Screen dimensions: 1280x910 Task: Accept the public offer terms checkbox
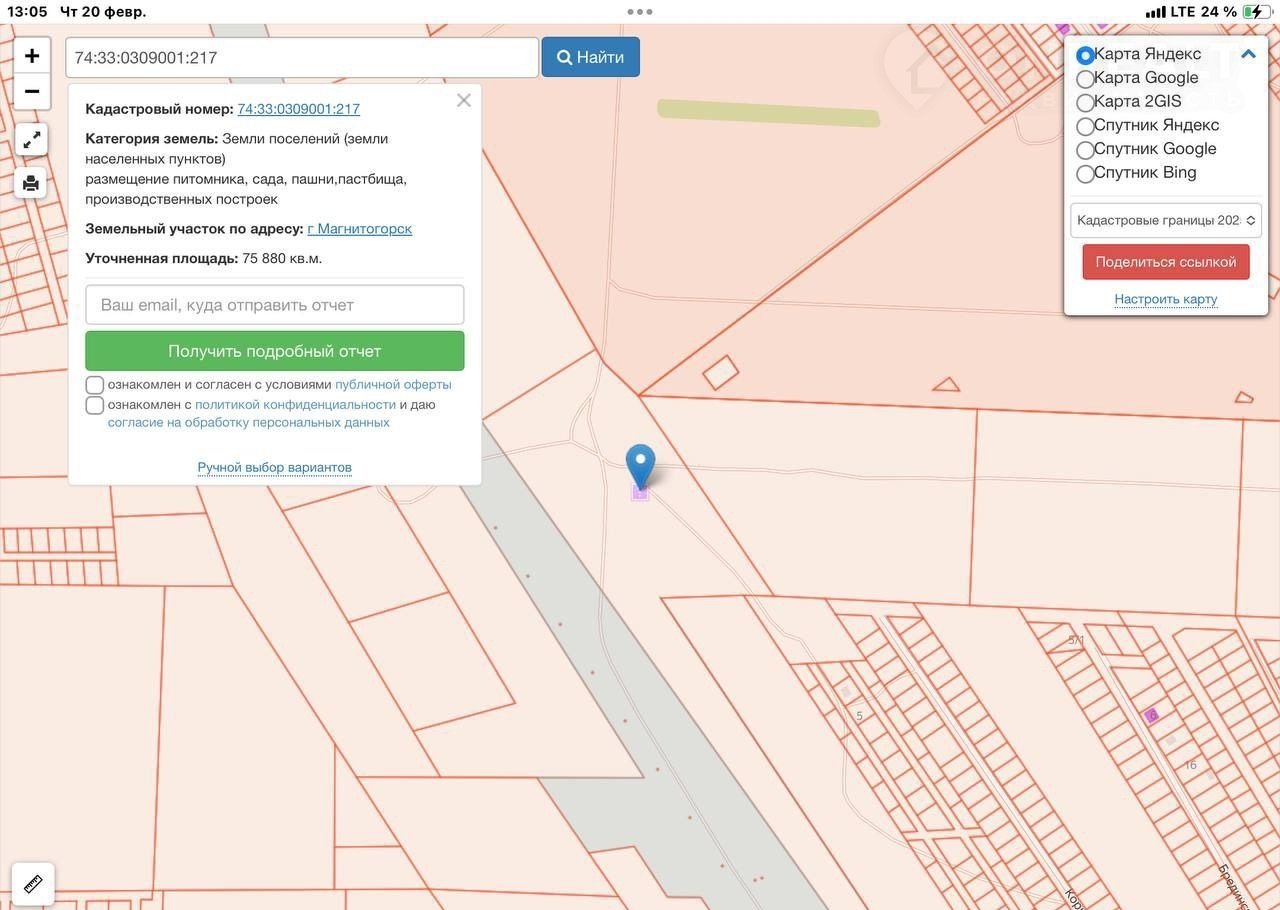pyautogui.click(x=95, y=385)
